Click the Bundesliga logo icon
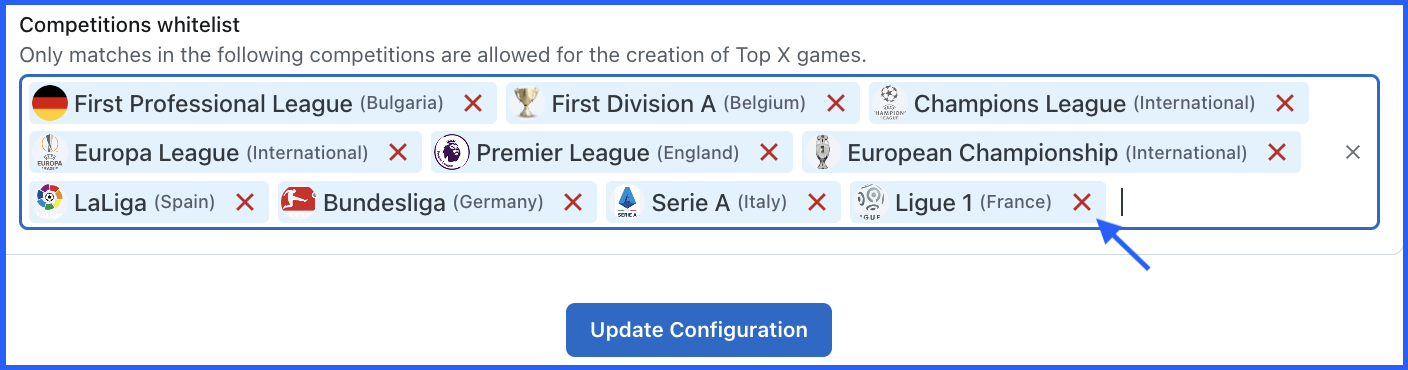This screenshot has width=1408, height=370. tap(299, 202)
